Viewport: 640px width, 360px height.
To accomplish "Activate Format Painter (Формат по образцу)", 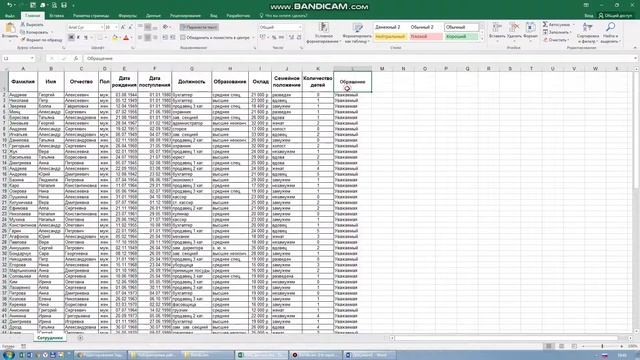I will tap(41, 40).
